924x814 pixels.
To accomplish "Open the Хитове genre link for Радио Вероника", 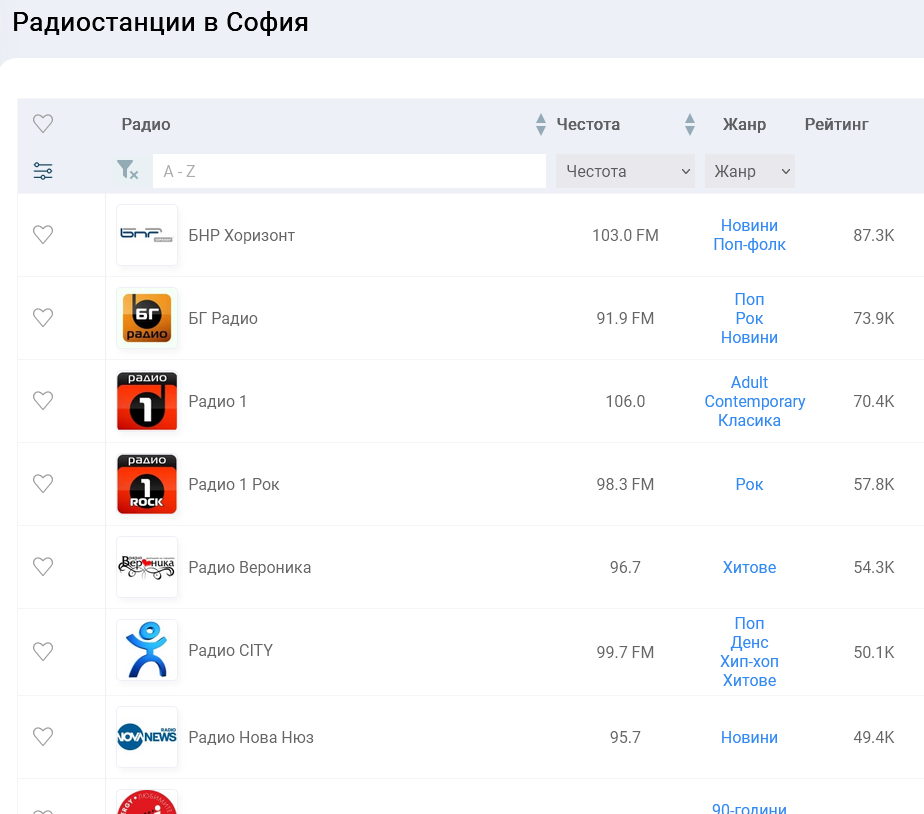I will coord(749,567).
